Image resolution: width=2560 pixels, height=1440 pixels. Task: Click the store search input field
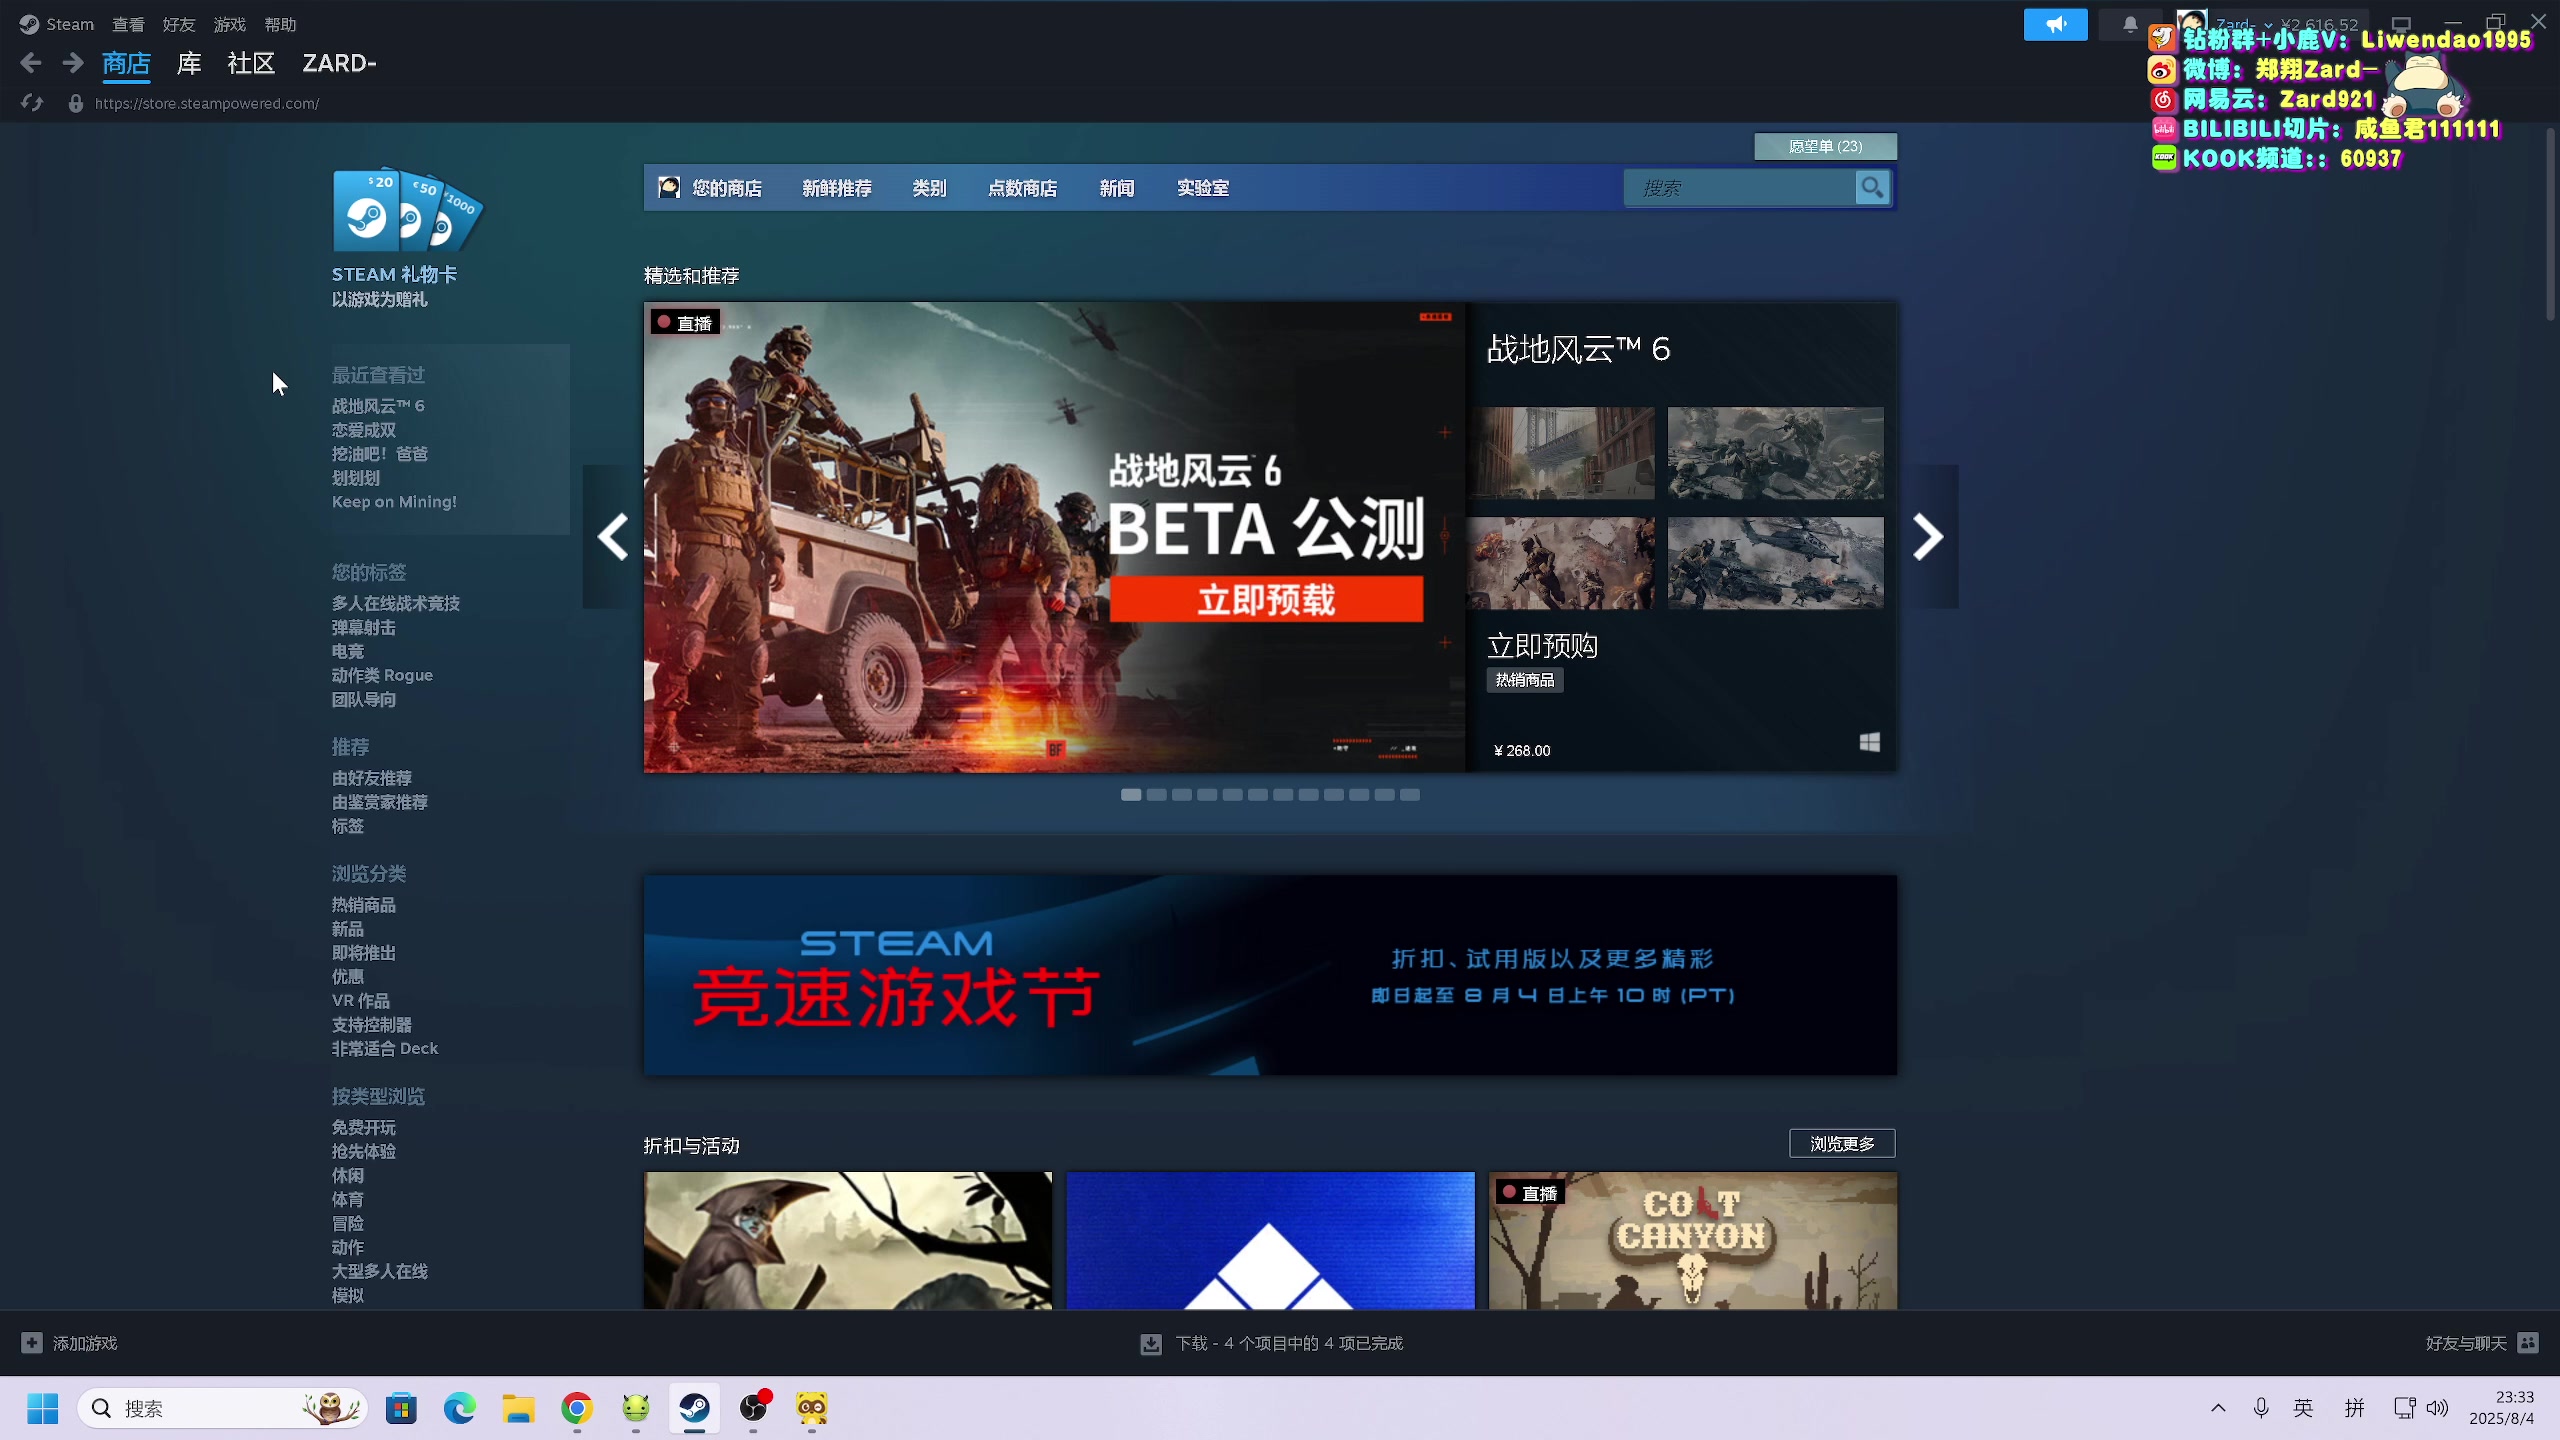[1740, 187]
